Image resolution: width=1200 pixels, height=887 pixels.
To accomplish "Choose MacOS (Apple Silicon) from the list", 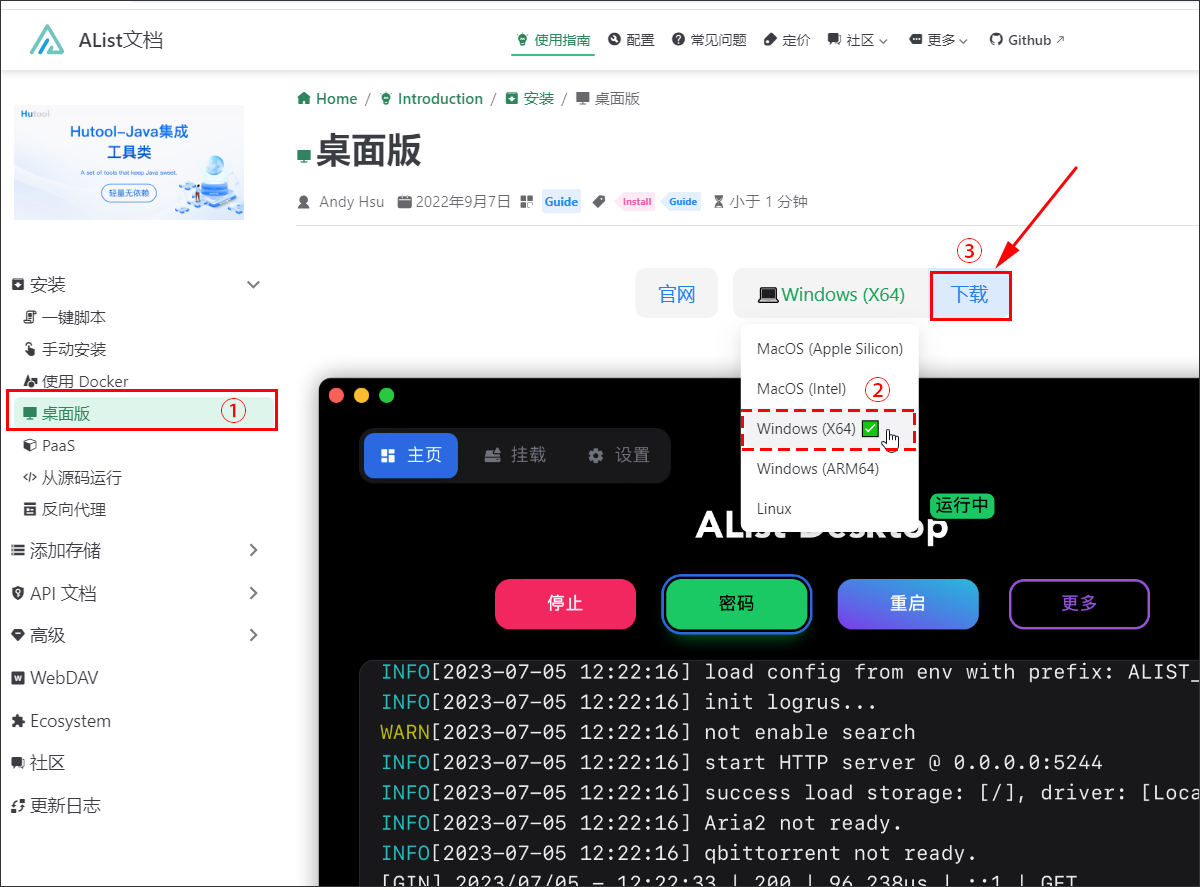I will click(830, 349).
